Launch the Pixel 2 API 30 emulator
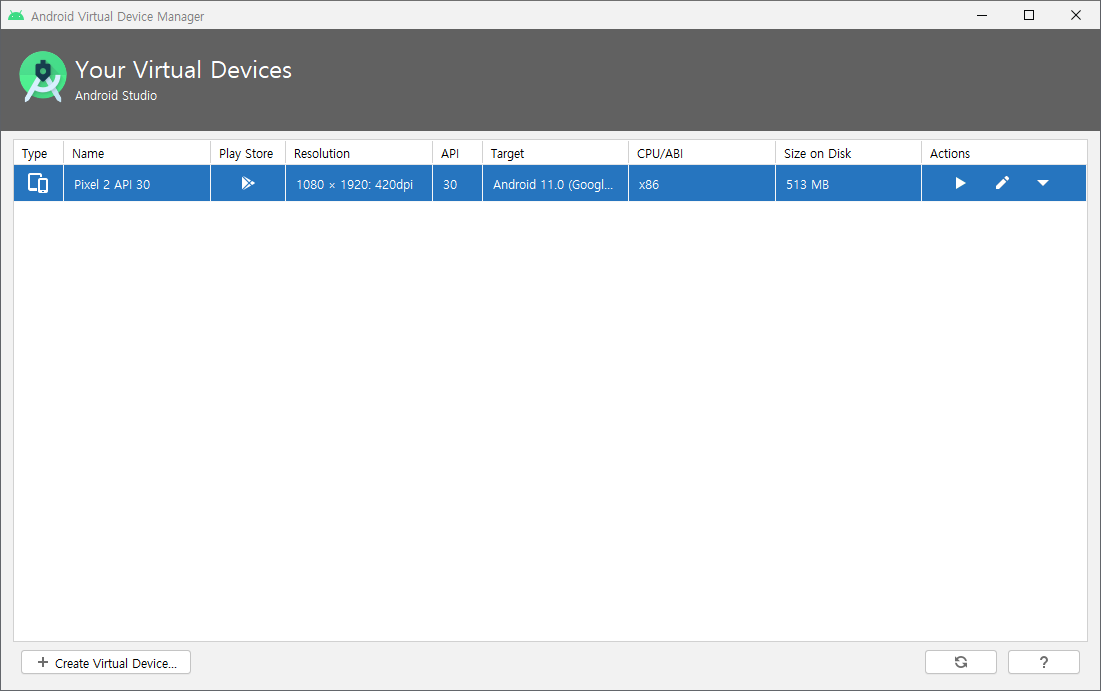 pyautogui.click(x=960, y=183)
